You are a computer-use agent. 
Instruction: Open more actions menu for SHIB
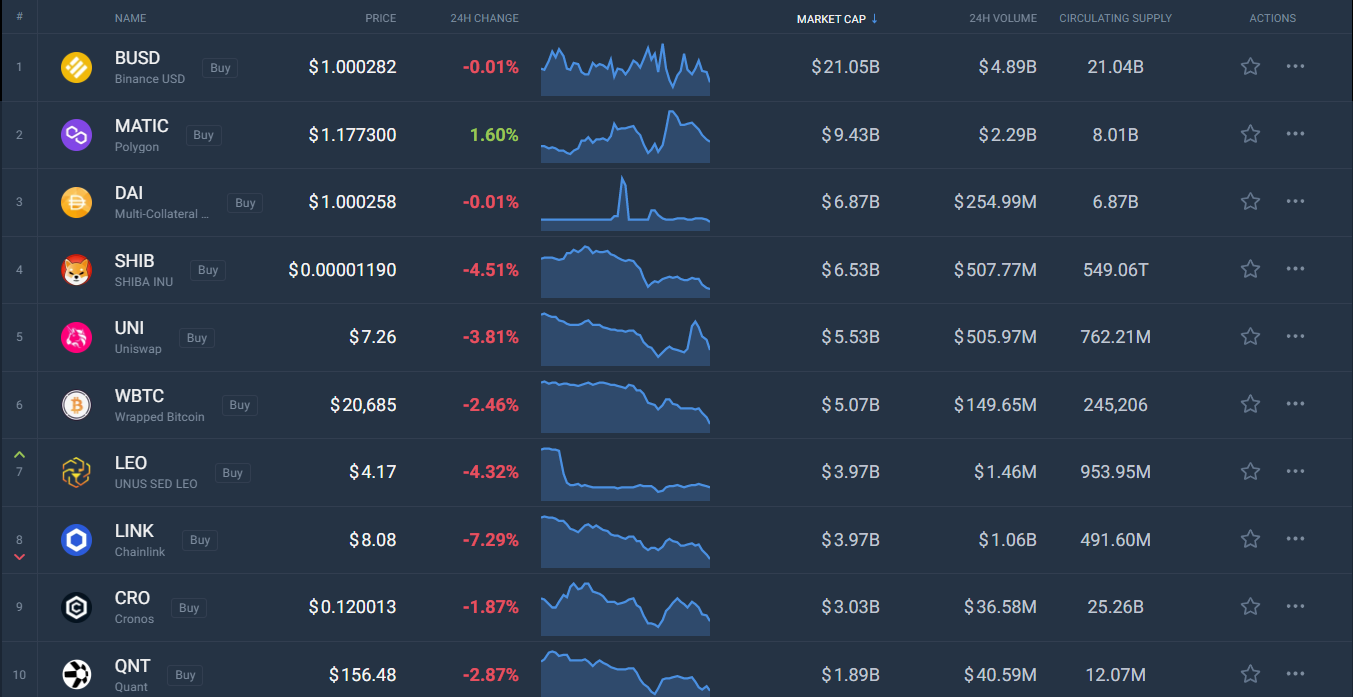(1295, 269)
